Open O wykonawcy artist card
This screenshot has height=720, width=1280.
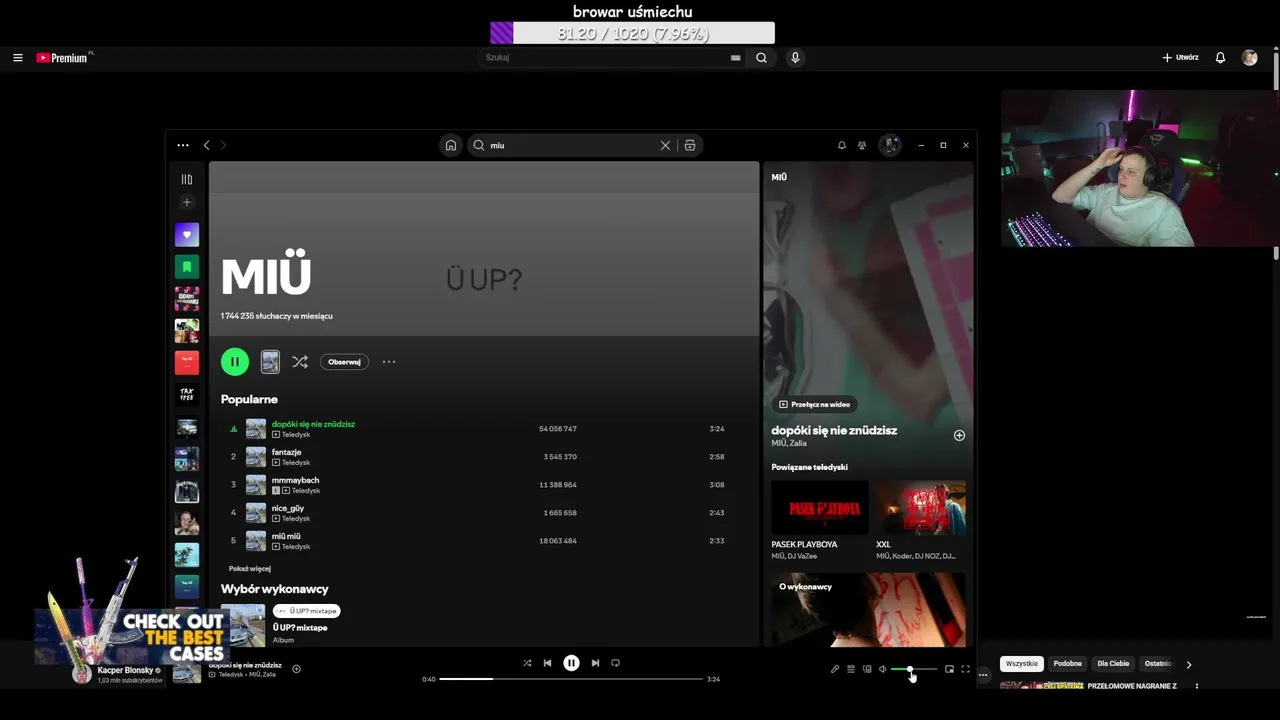868,609
